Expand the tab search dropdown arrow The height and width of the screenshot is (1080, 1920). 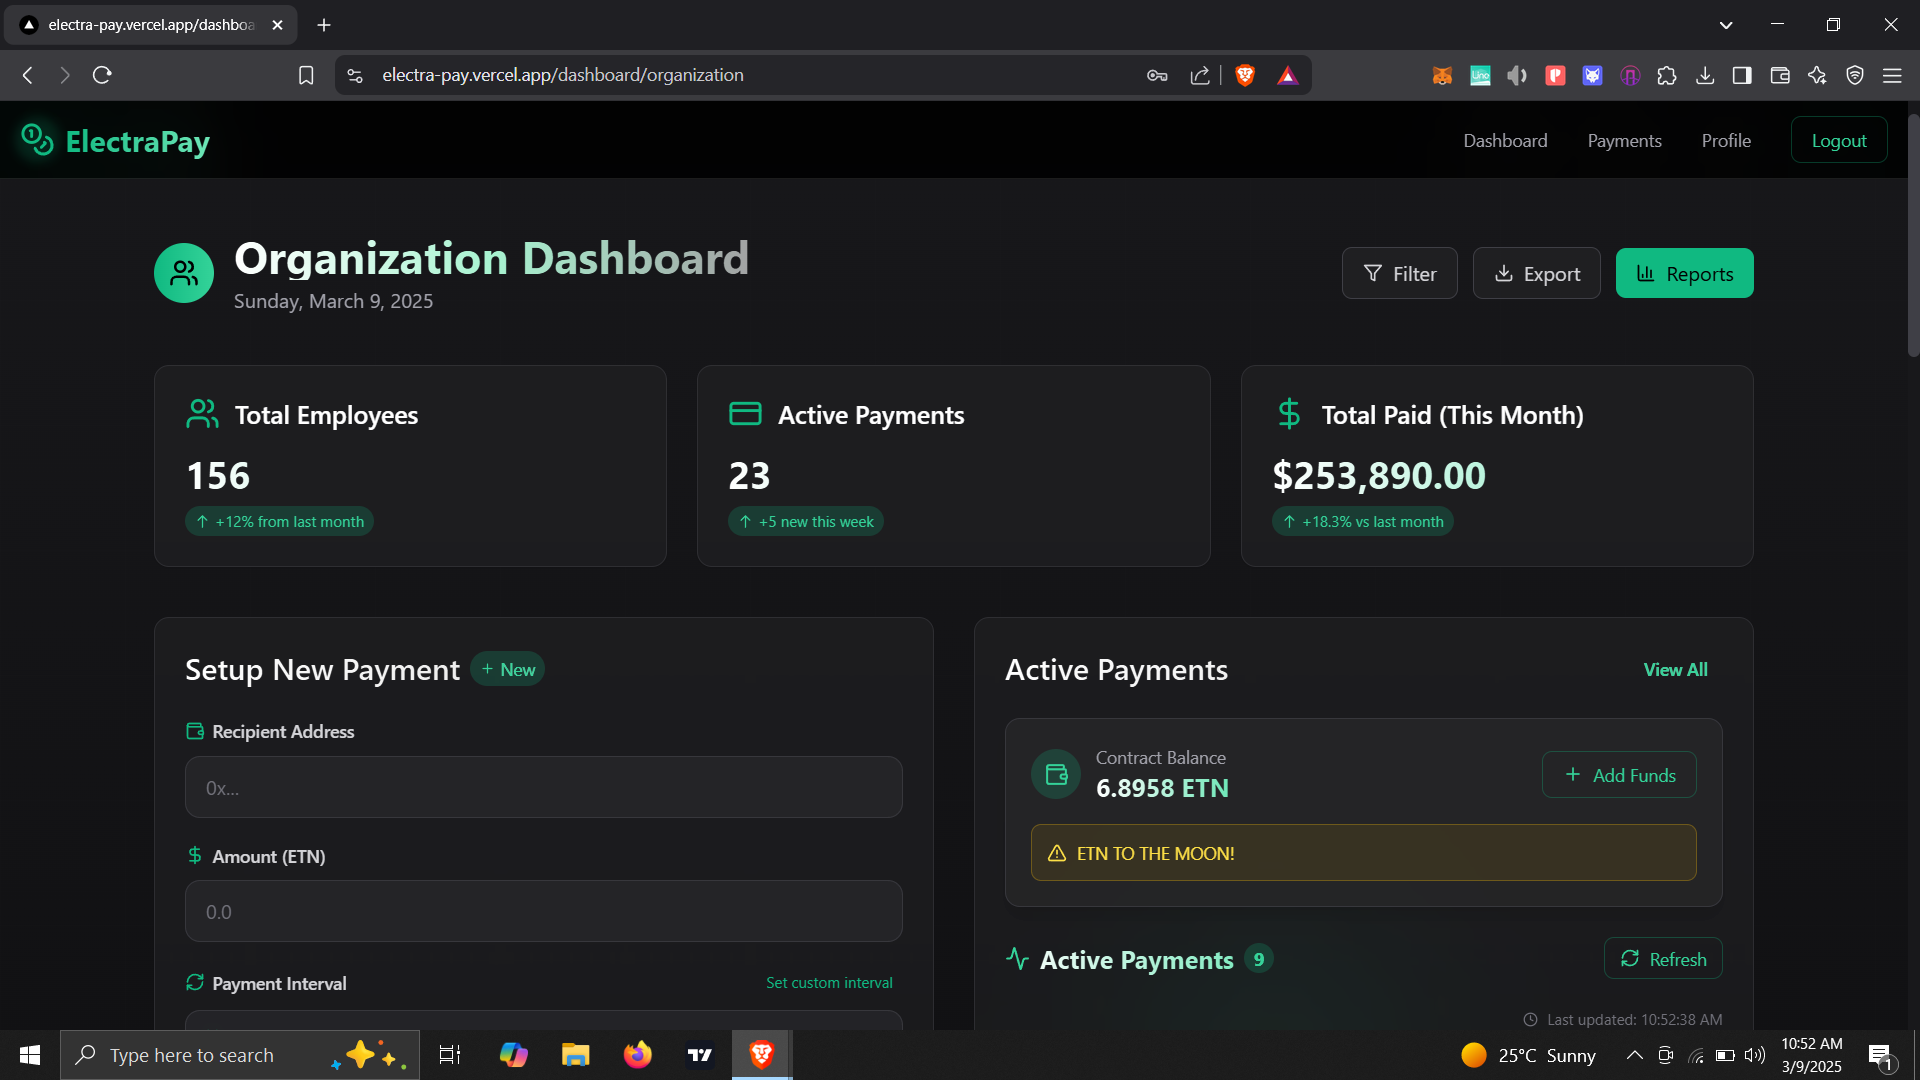point(1726,25)
